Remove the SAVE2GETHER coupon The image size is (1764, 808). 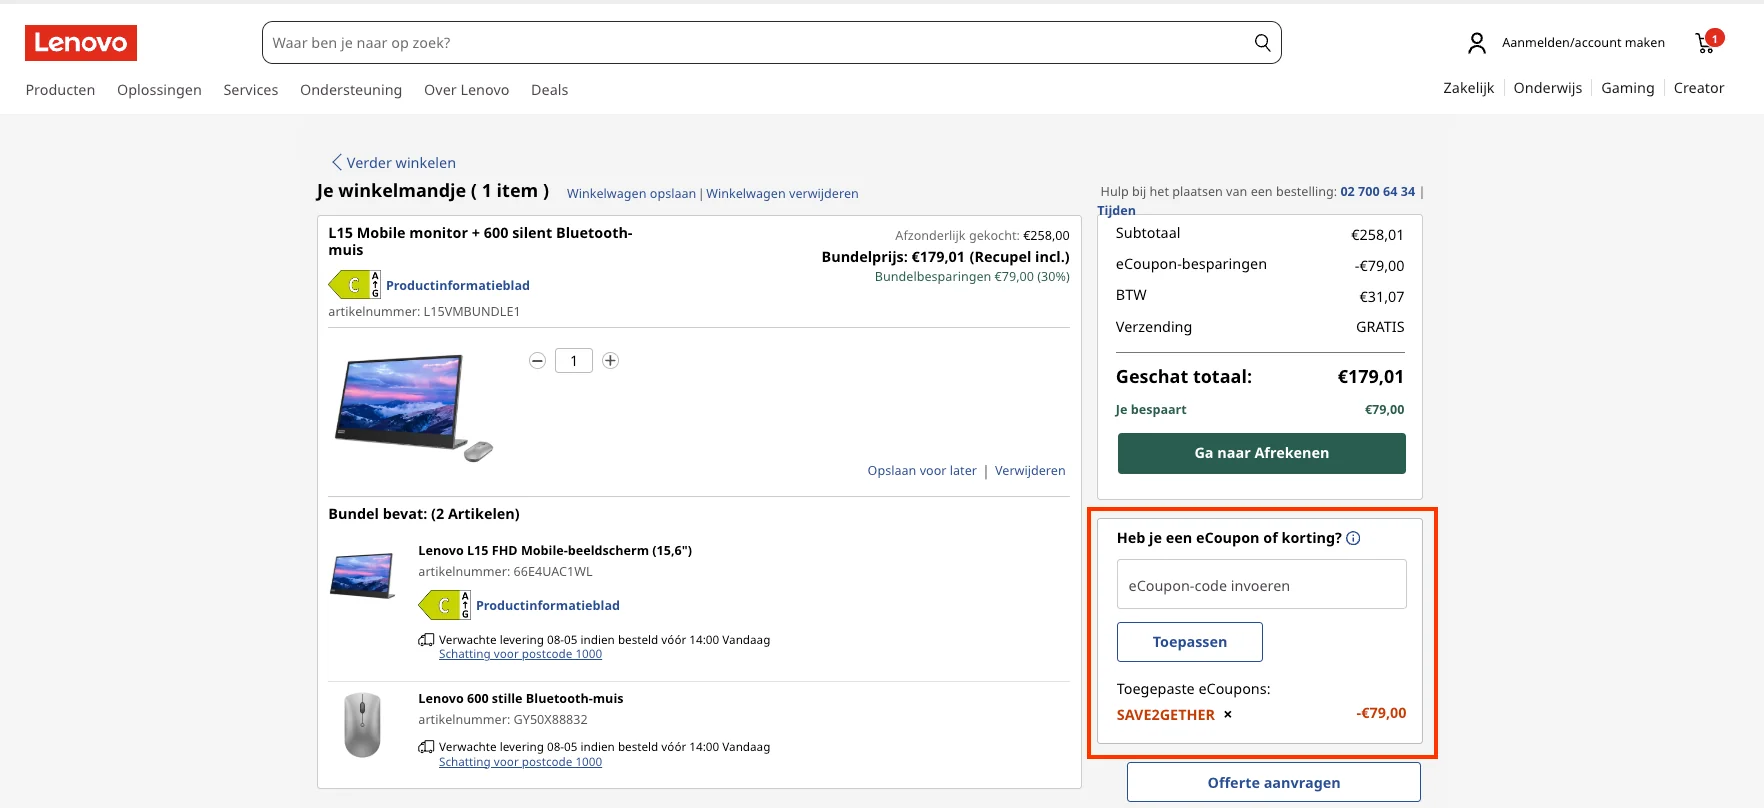pyautogui.click(x=1228, y=714)
